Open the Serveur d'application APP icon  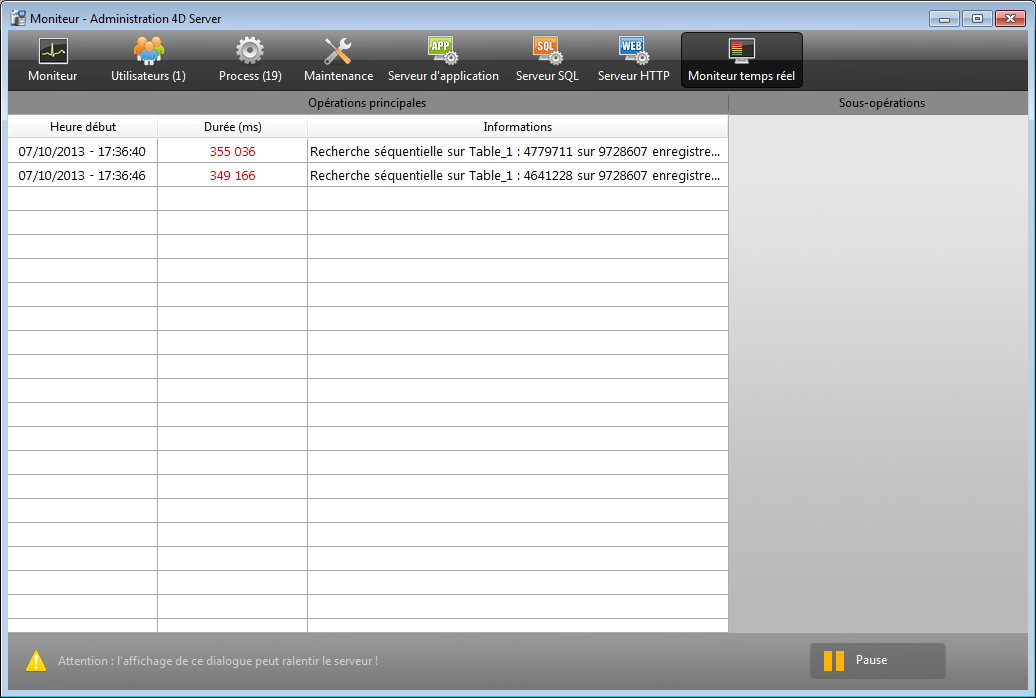pos(442,51)
